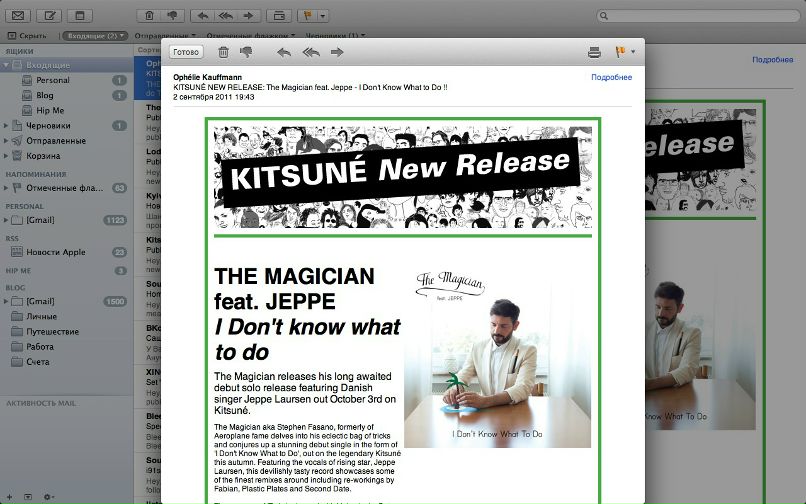Click the album cover image in the email

point(477,358)
